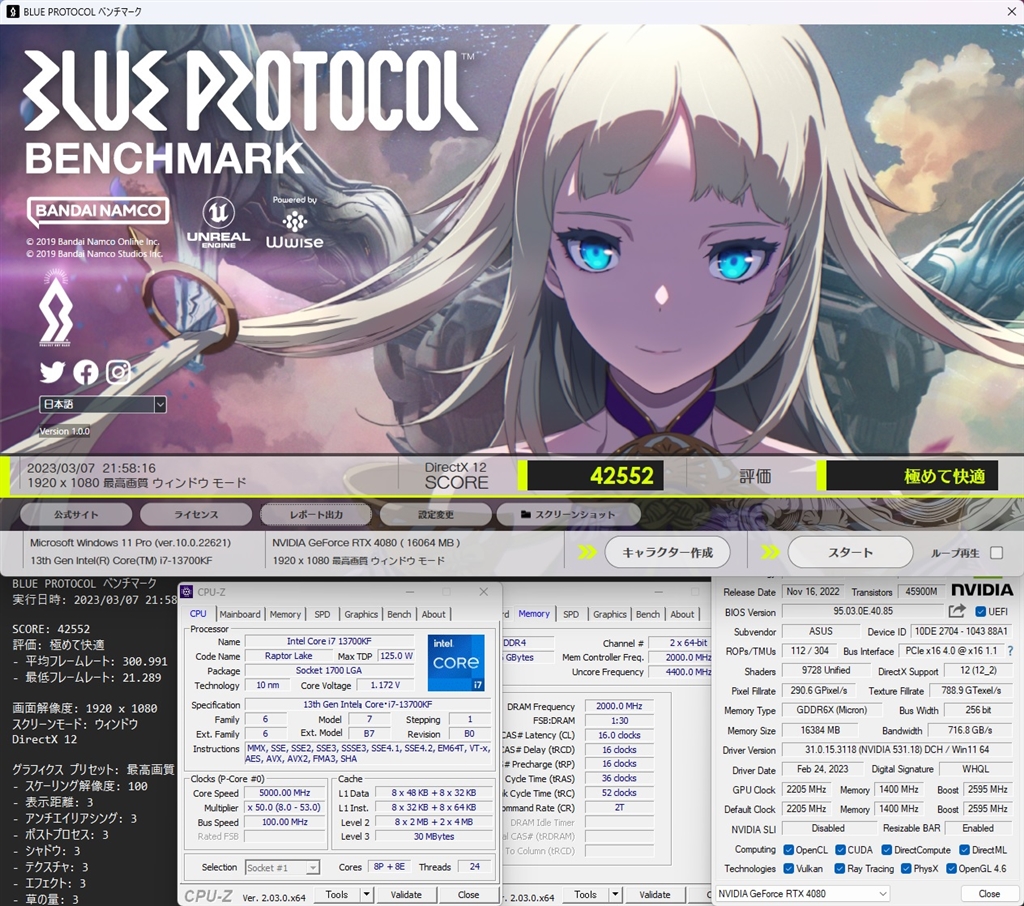The width and height of the screenshot is (1024, 906).
Task: Click the キャラクター作成 character creation button
Action: (x=667, y=553)
